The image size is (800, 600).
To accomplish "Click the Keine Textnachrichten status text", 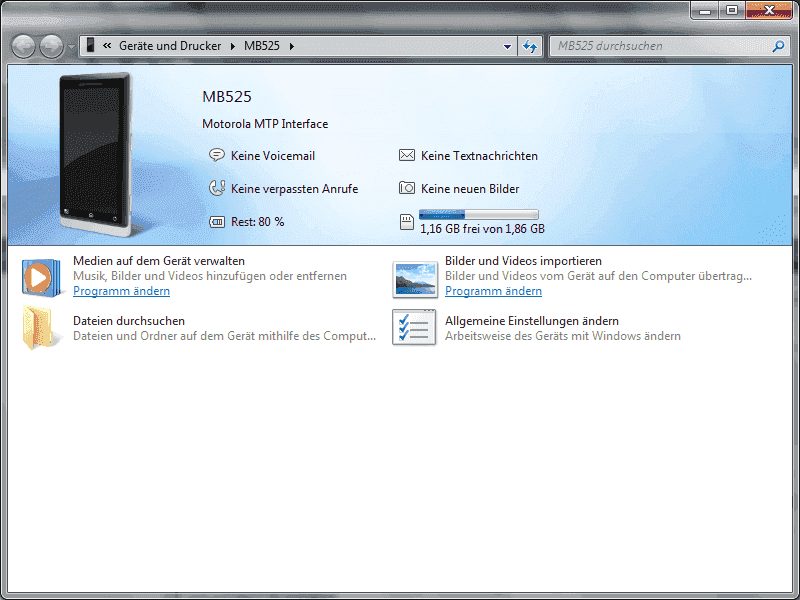I will (479, 156).
